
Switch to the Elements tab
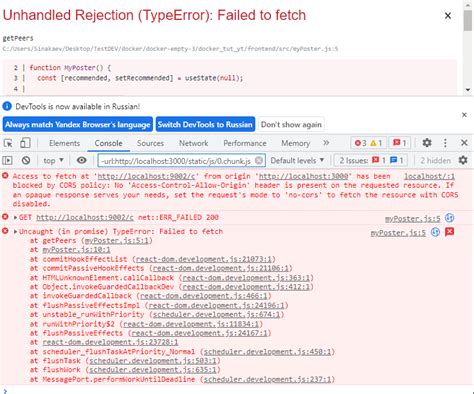[64, 143]
